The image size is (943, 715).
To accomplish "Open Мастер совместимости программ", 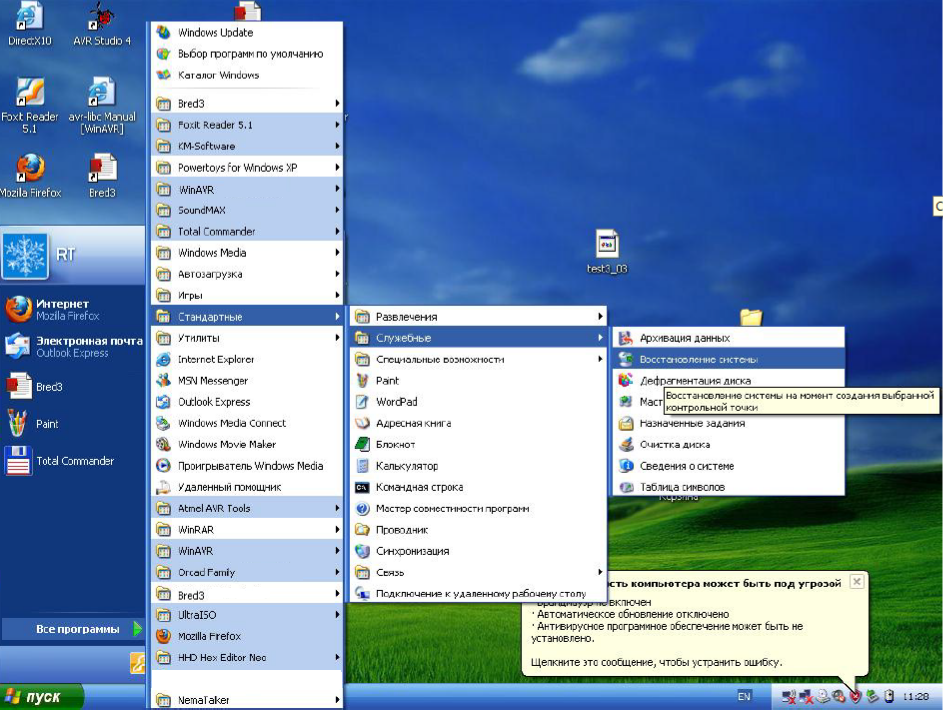I will (478, 508).
